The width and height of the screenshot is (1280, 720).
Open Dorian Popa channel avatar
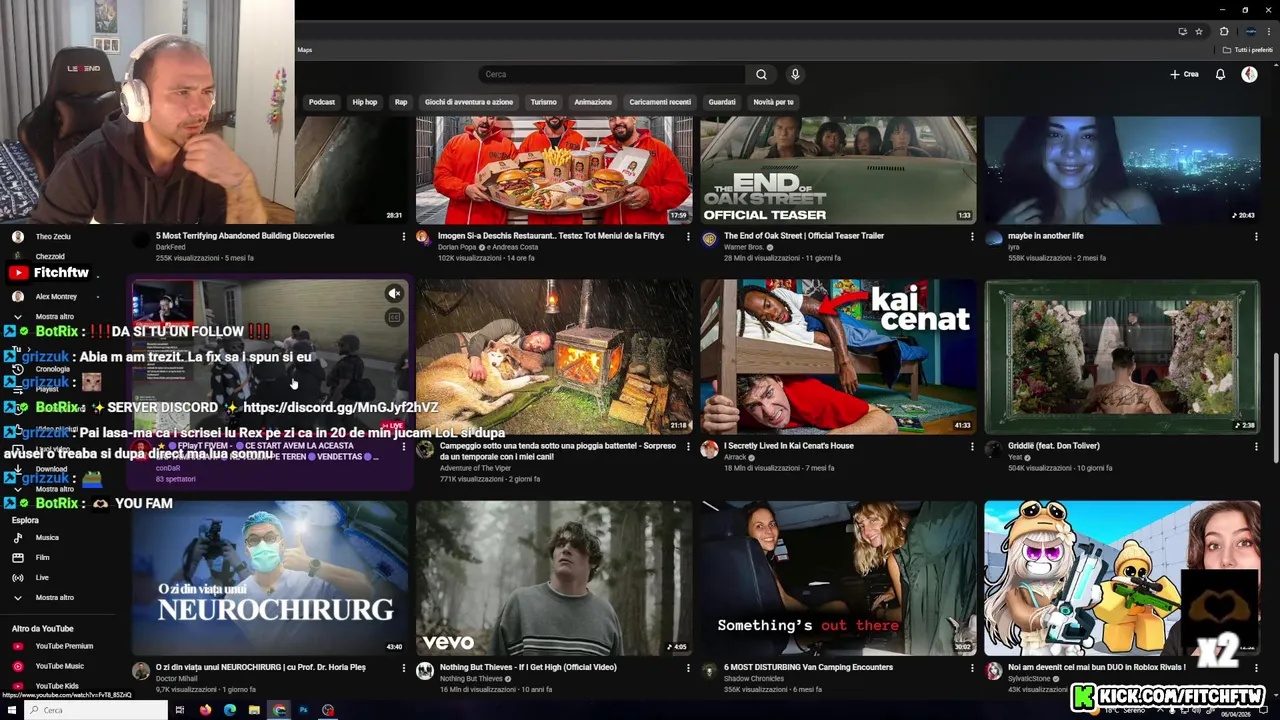[424, 238]
